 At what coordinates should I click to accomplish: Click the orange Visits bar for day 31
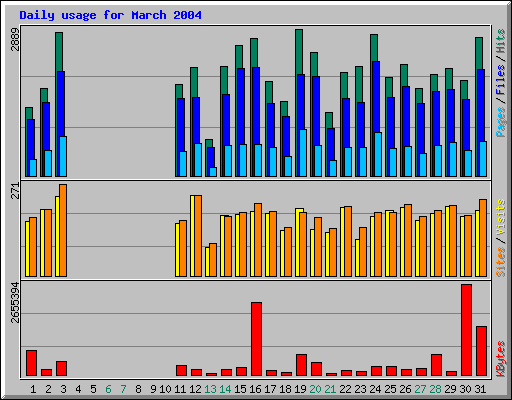pos(483,238)
